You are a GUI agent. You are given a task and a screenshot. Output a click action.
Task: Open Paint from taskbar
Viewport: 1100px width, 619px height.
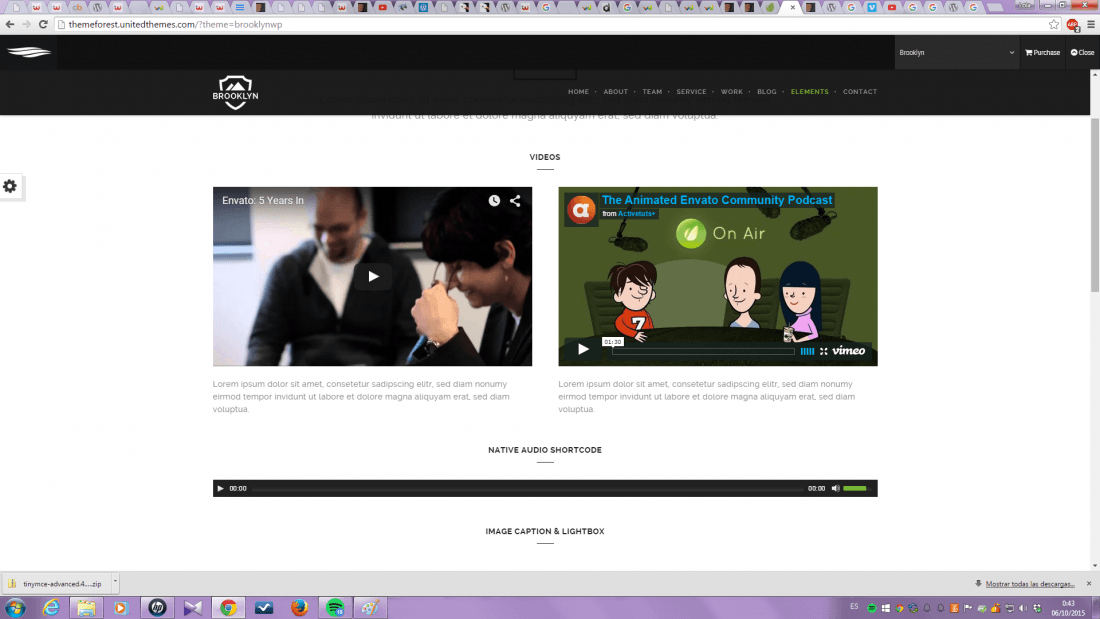pos(370,608)
